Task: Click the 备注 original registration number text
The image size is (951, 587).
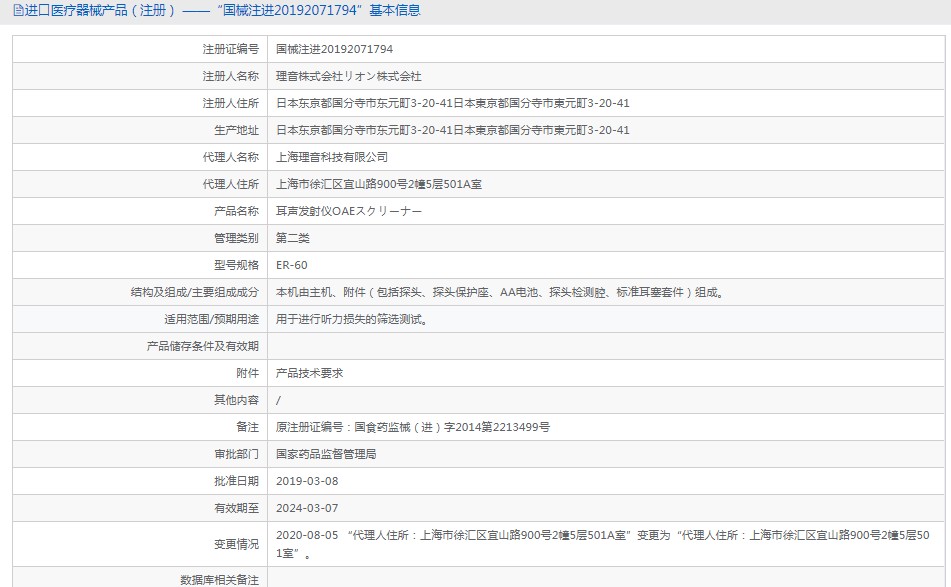Action: click(412, 427)
